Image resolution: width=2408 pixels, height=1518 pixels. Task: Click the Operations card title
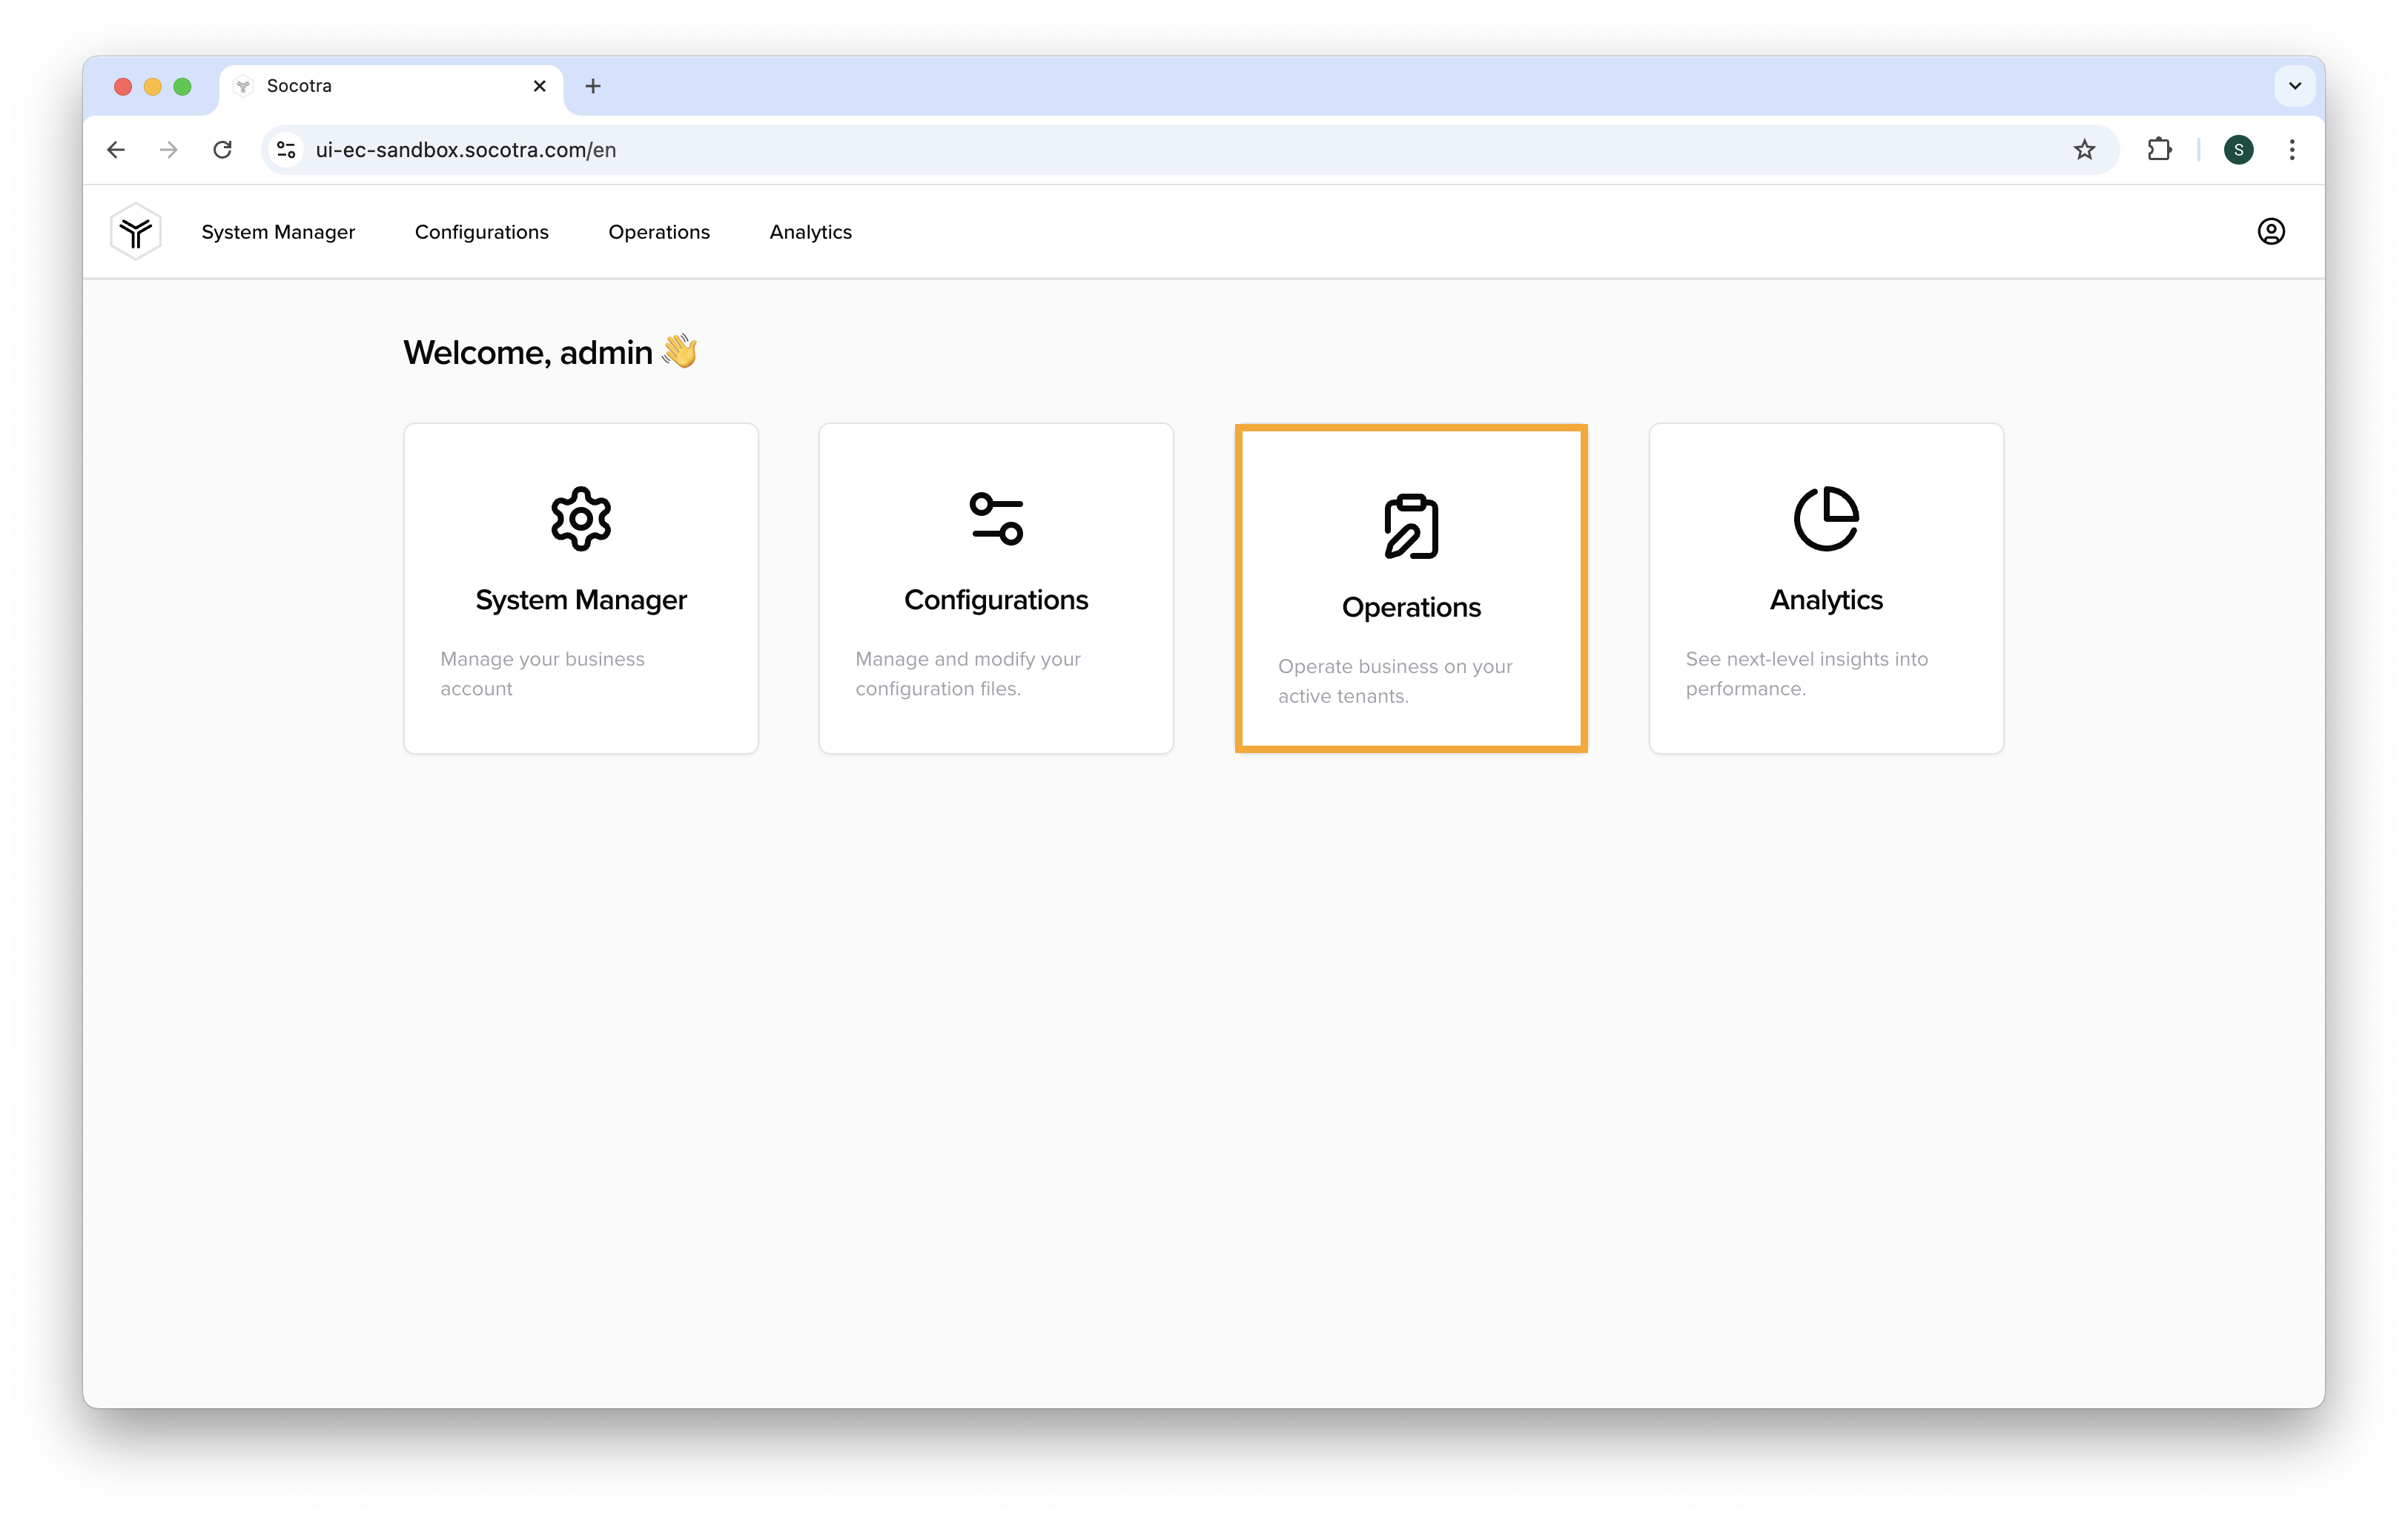point(1411,607)
